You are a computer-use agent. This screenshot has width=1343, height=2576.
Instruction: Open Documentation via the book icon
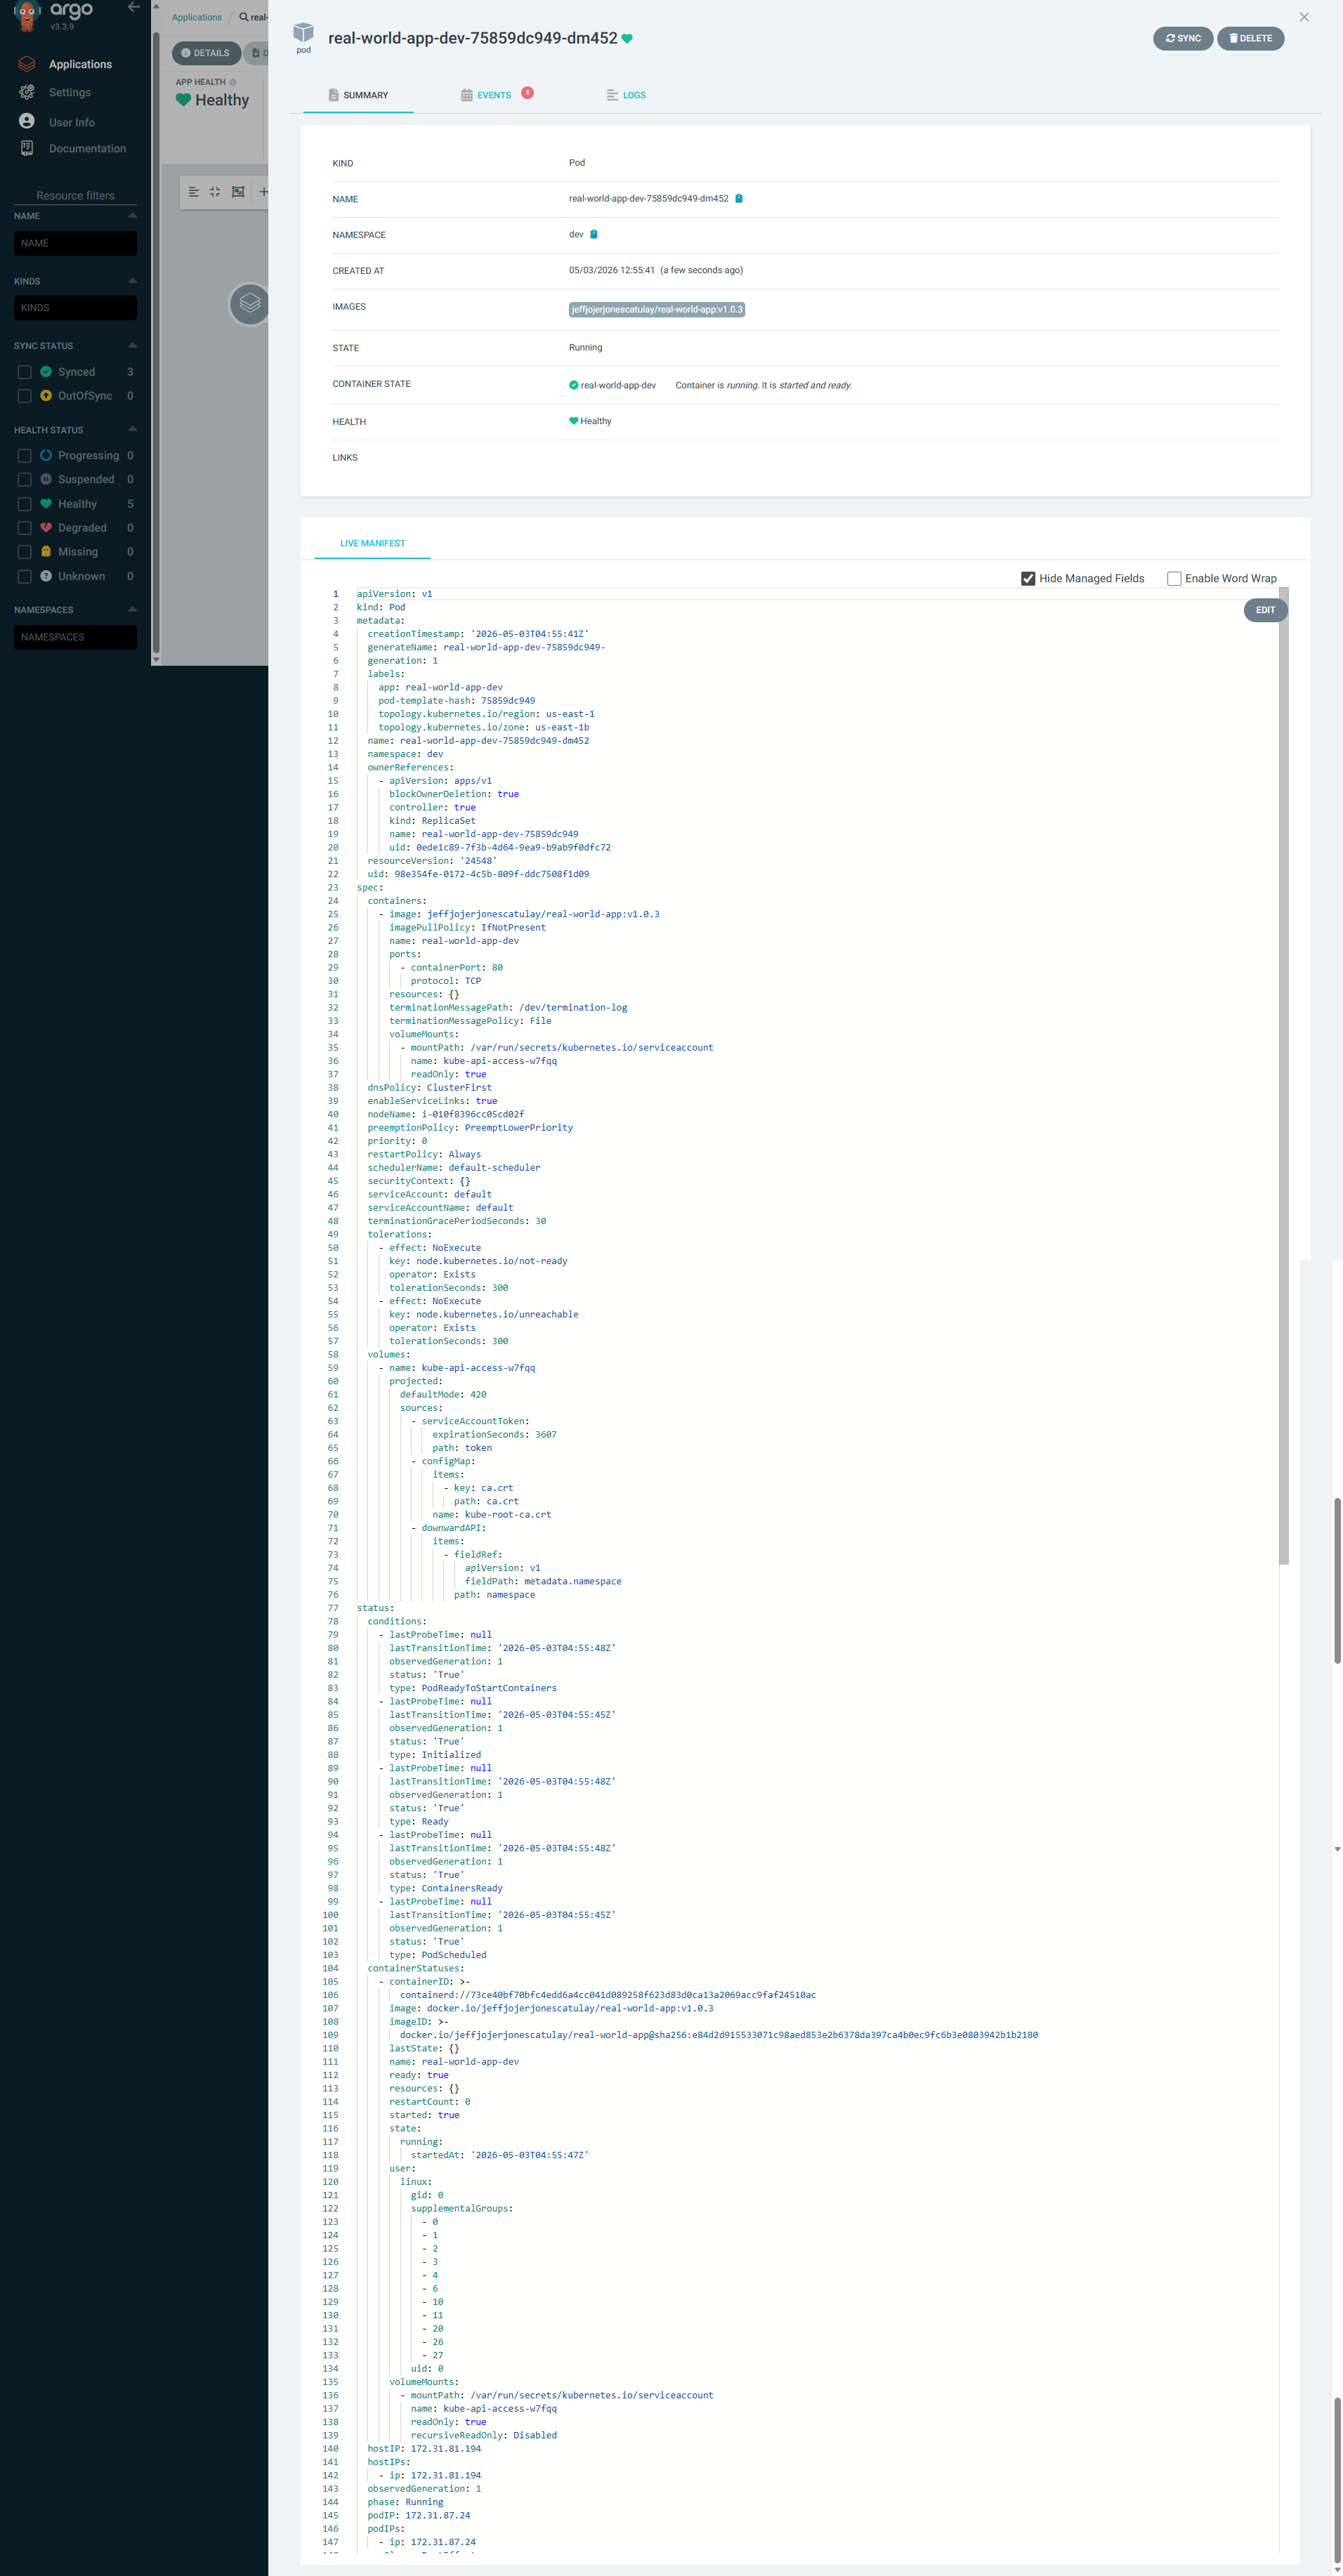click(27, 148)
